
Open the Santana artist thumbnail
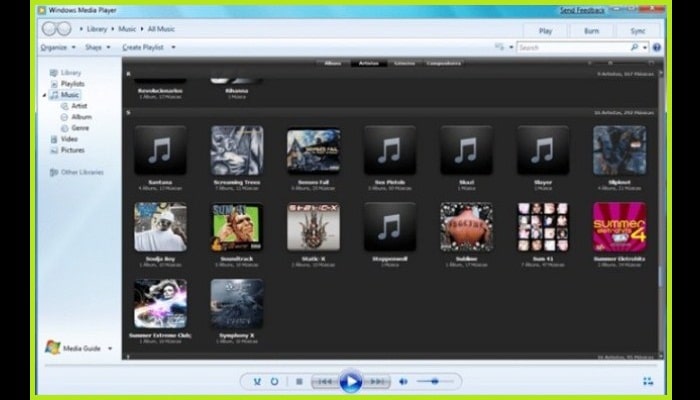(160, 150)
